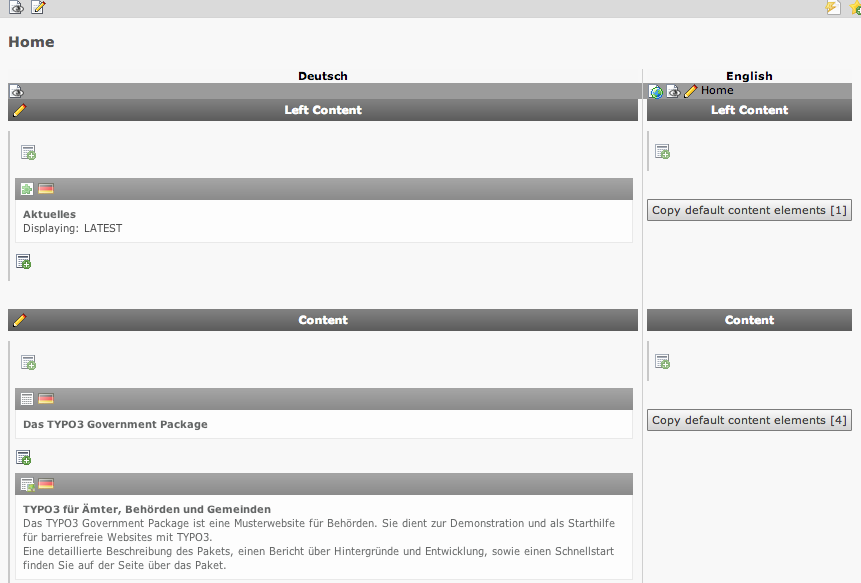Screen dimensions: 861x583
Task: Click the pencil edit icon beside English Home
Action: tap(690, 91)
